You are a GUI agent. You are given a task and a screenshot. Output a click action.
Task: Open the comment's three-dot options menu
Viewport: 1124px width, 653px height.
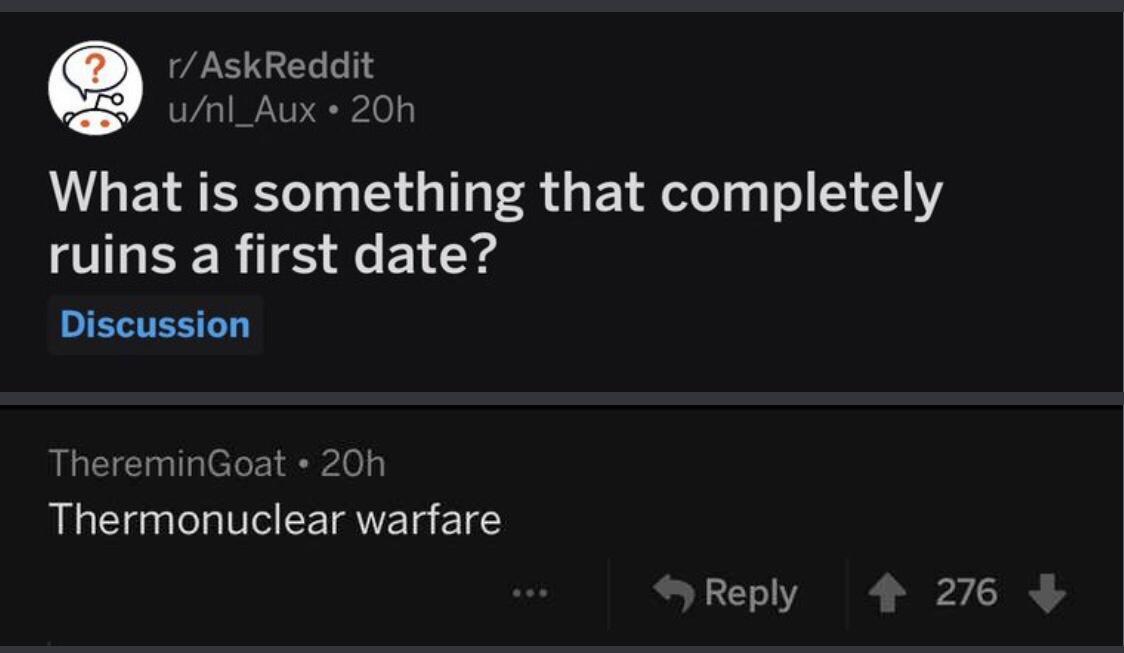click(x=526, y=594)
